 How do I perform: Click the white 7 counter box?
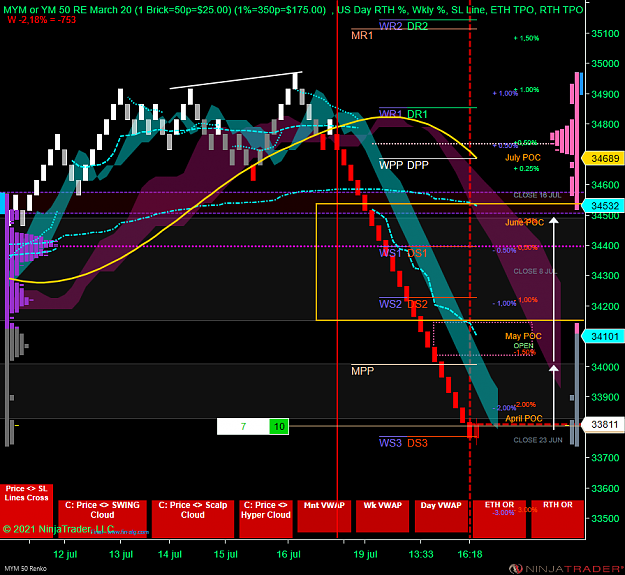(243, 427)
